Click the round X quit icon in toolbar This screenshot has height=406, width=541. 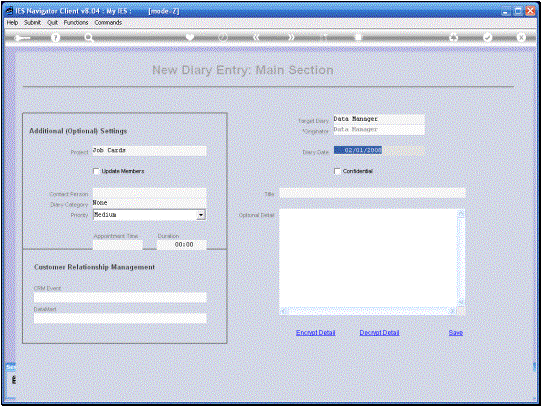pyautogui.click(x=521, y=37)
